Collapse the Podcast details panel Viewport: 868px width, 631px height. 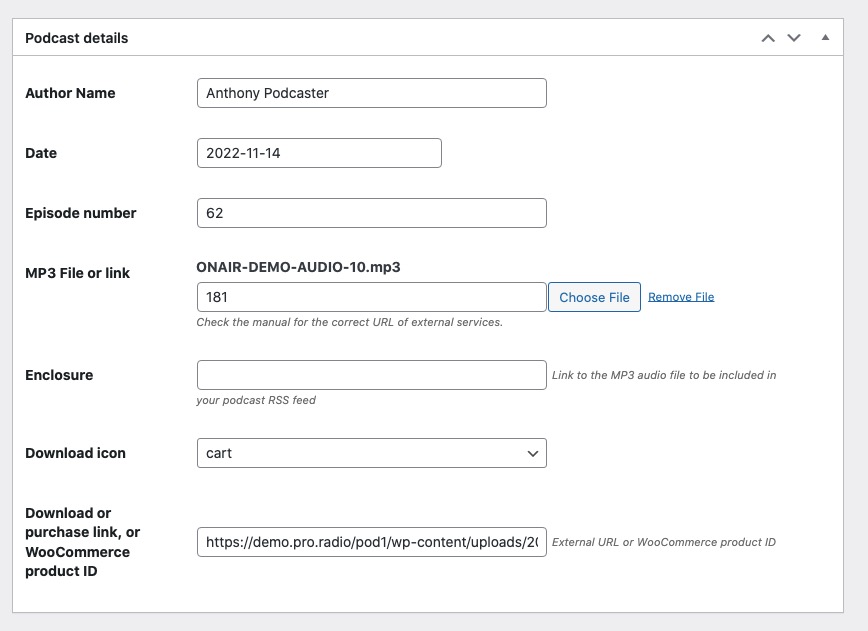coord(825,38)
